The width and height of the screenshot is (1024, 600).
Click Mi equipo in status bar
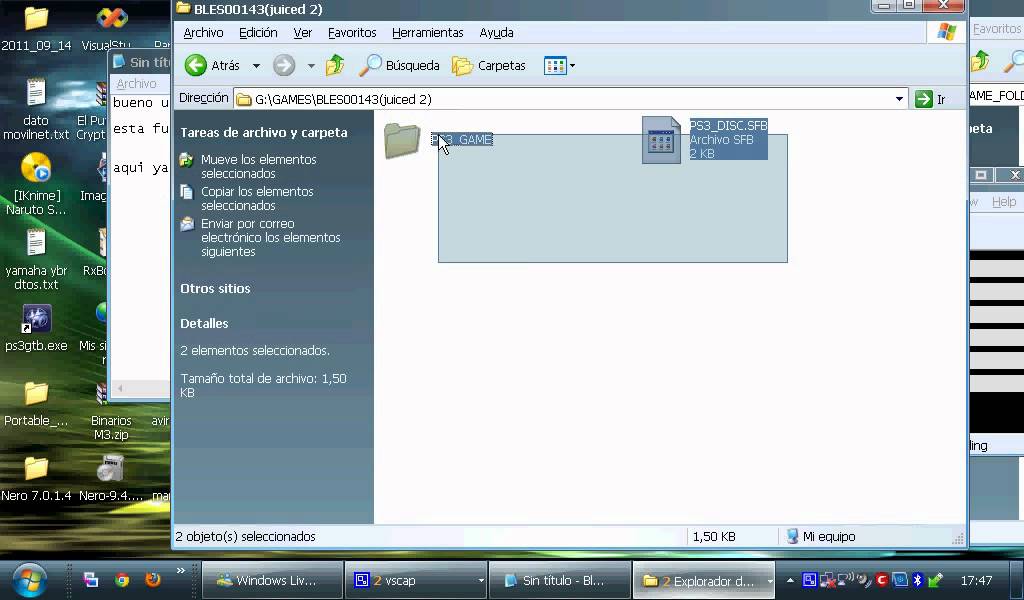(822, 537)
